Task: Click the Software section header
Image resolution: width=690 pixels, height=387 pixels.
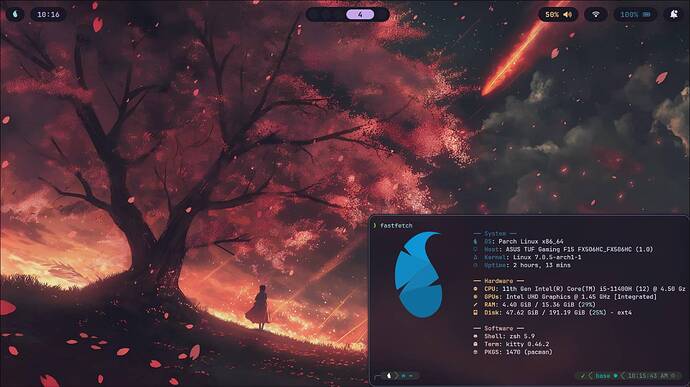Action: (x=499, y=328)
